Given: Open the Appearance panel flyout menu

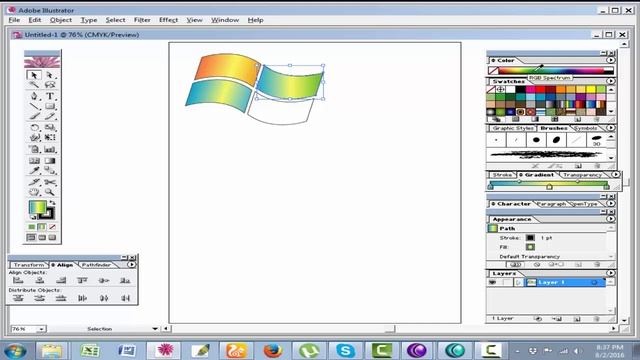Looking at the screenshot, I should (611, 219).
